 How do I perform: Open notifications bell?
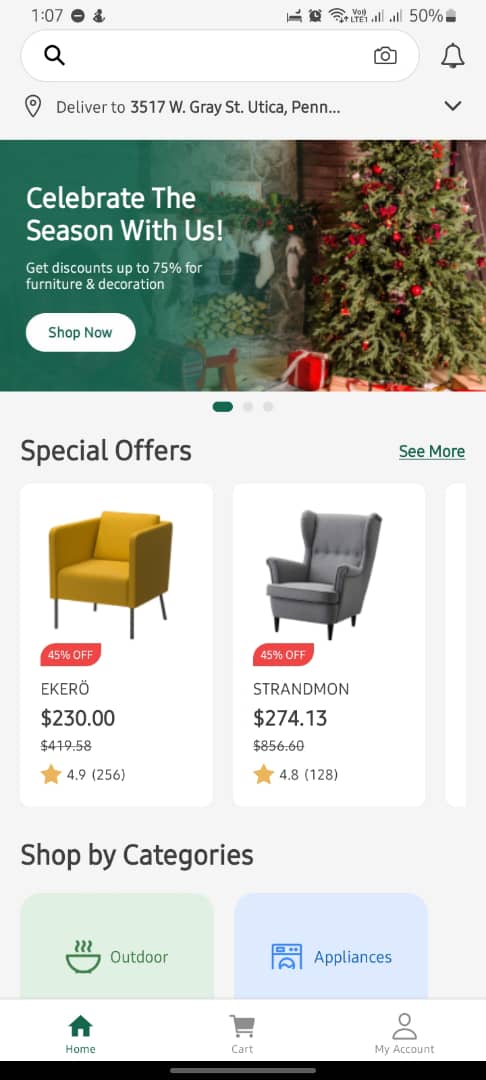click(x=452, y=56)
